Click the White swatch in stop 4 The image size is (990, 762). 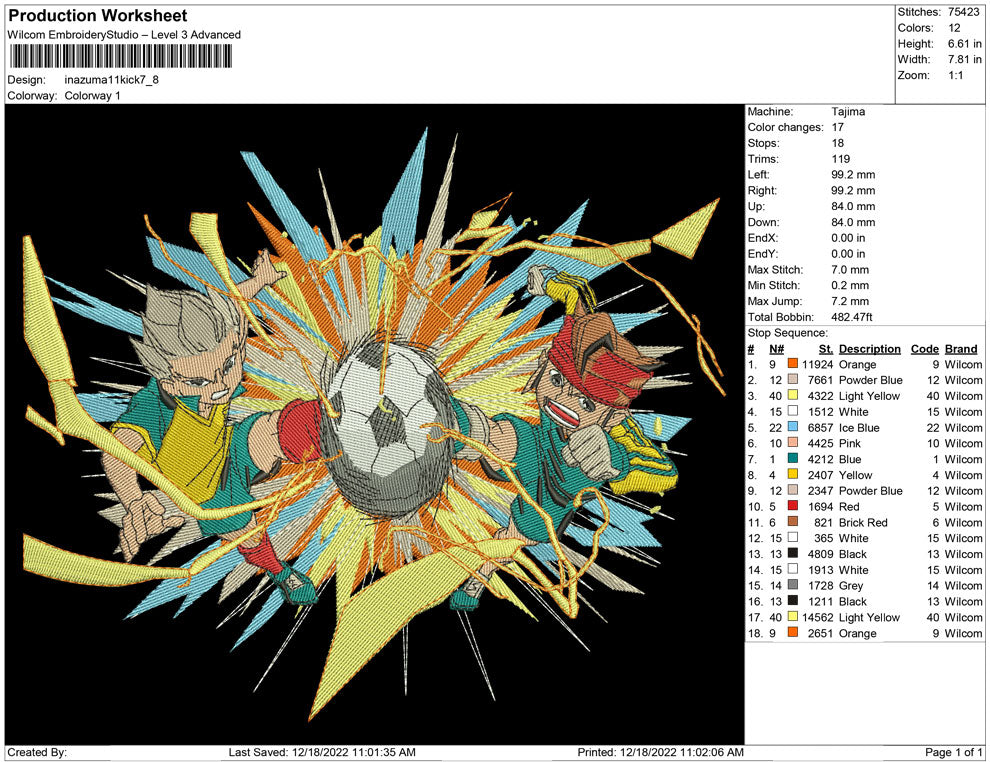click(792, 412)
